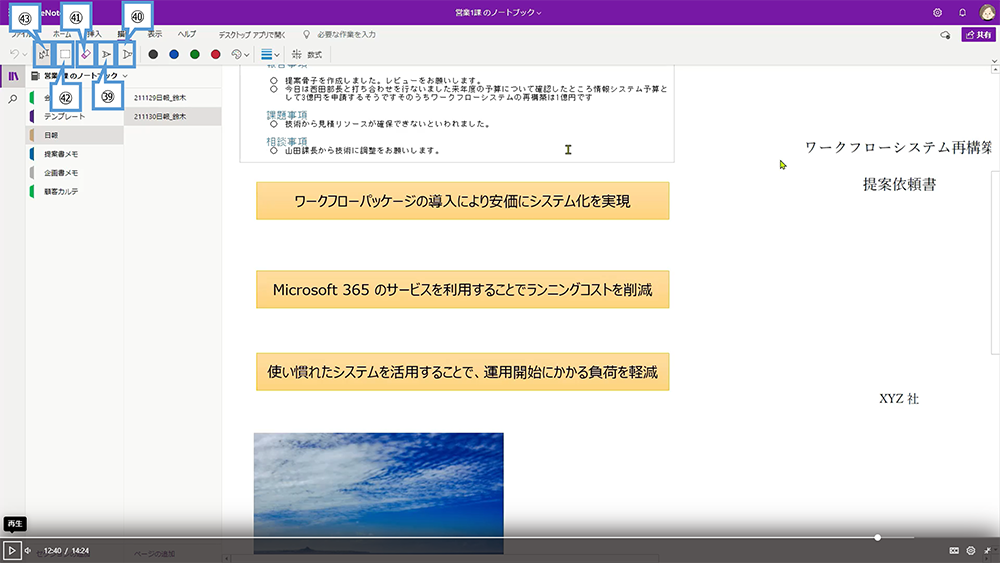Open the user account avatar
The image size is (1000, 563).
pyautogui.click(x=987, y=13)
